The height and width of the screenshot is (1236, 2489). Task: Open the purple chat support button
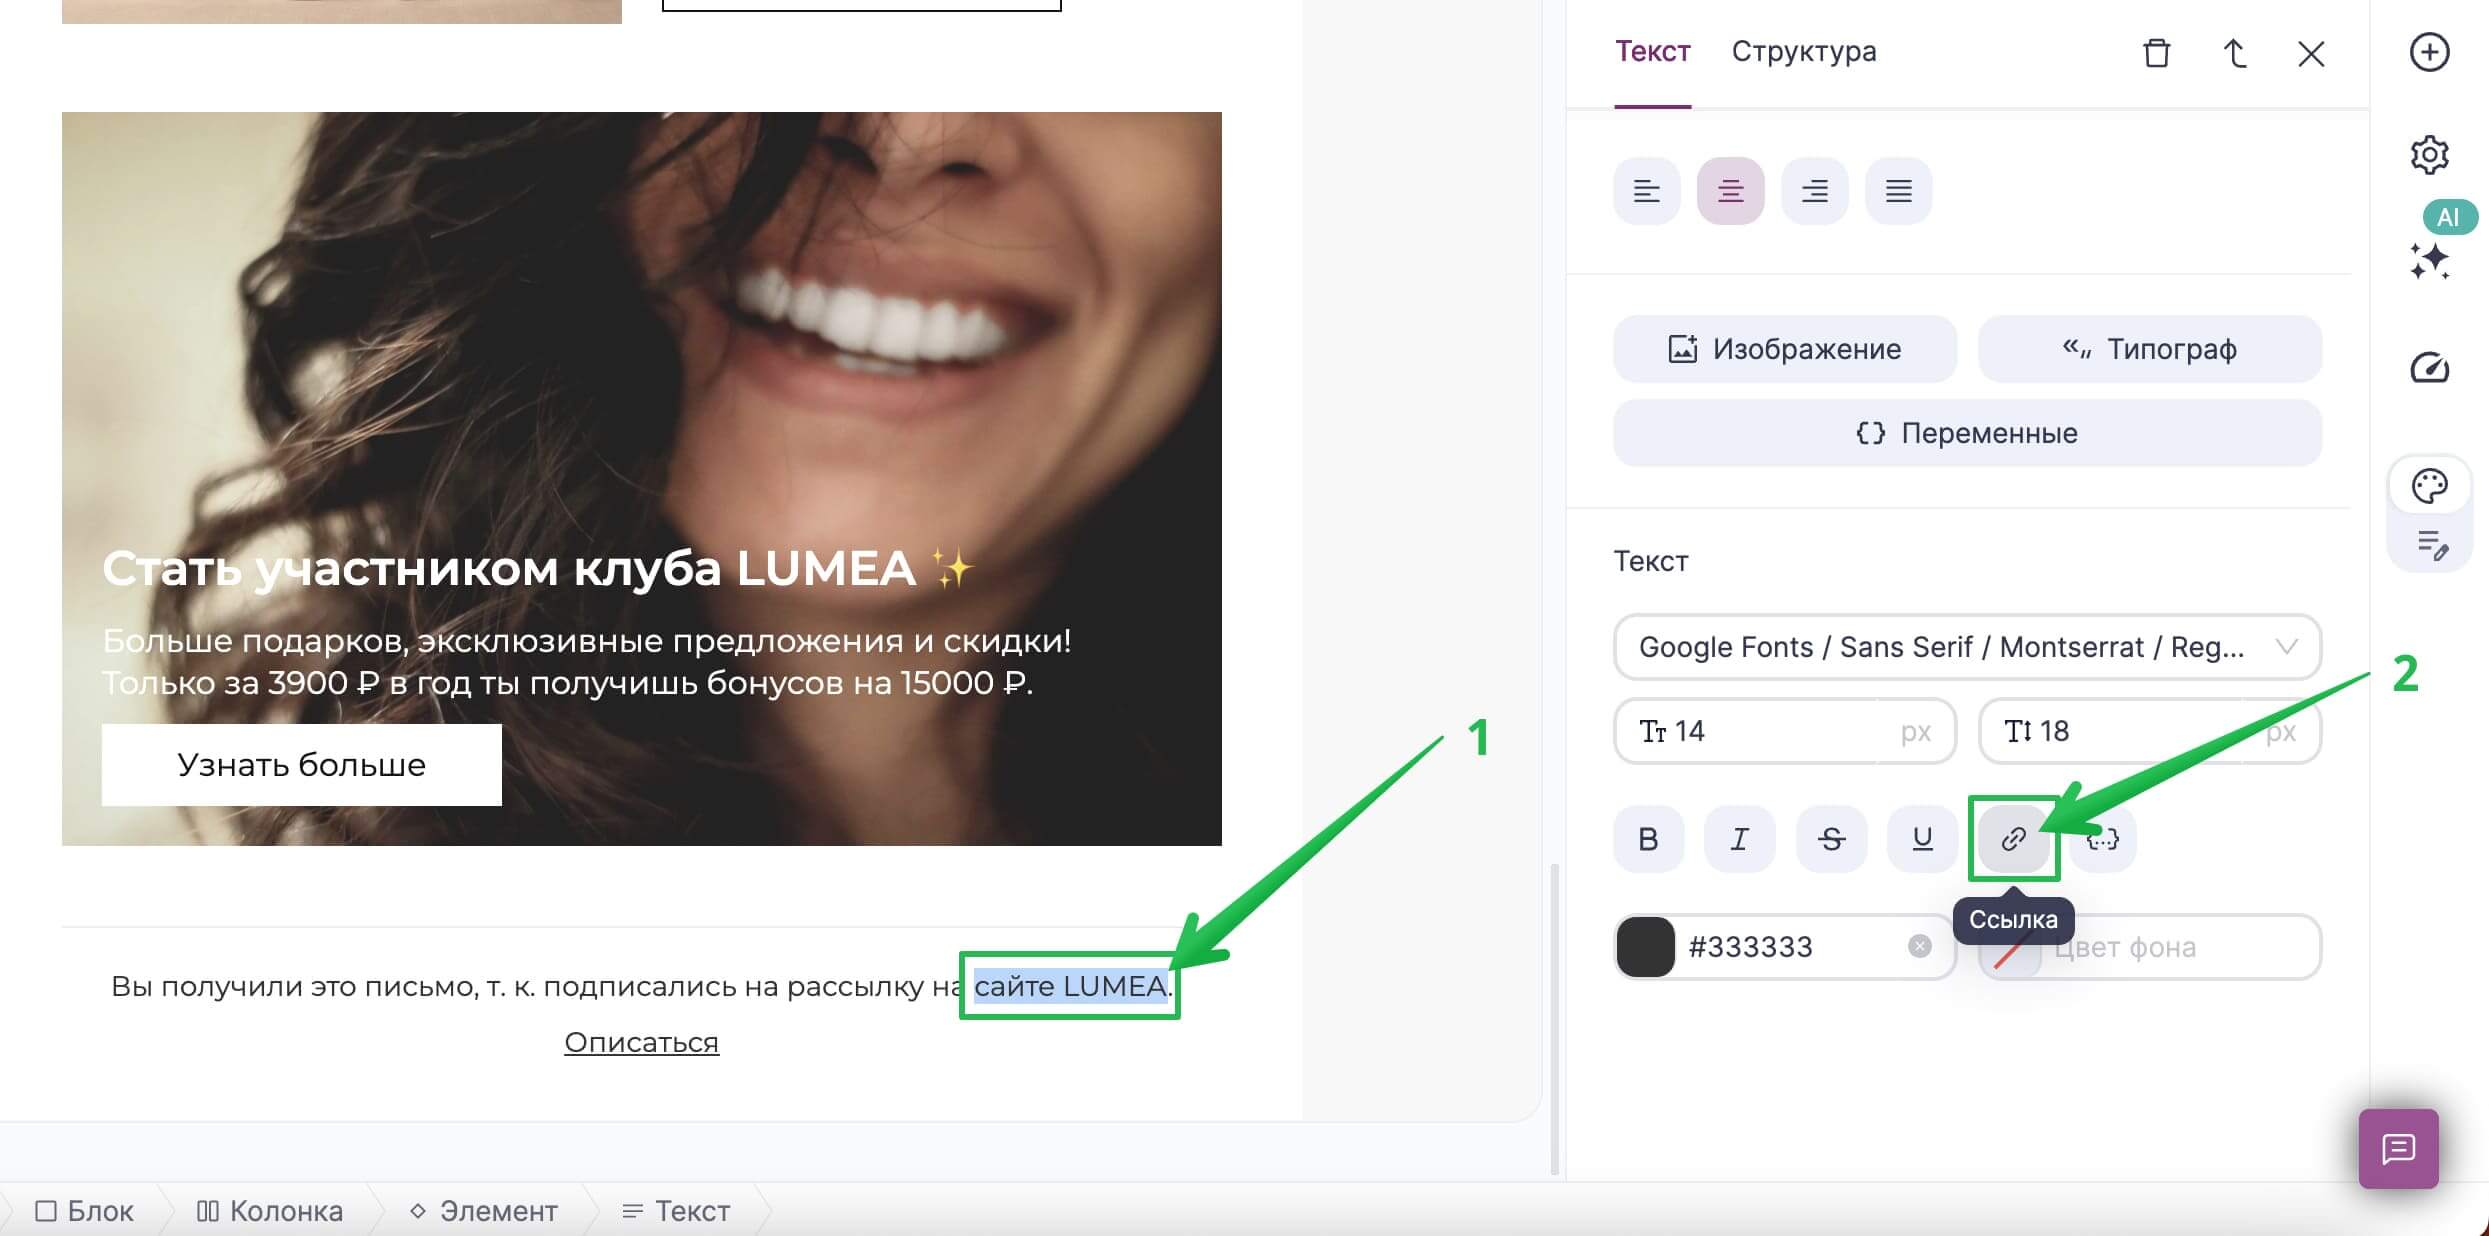pos(2398,1148)
